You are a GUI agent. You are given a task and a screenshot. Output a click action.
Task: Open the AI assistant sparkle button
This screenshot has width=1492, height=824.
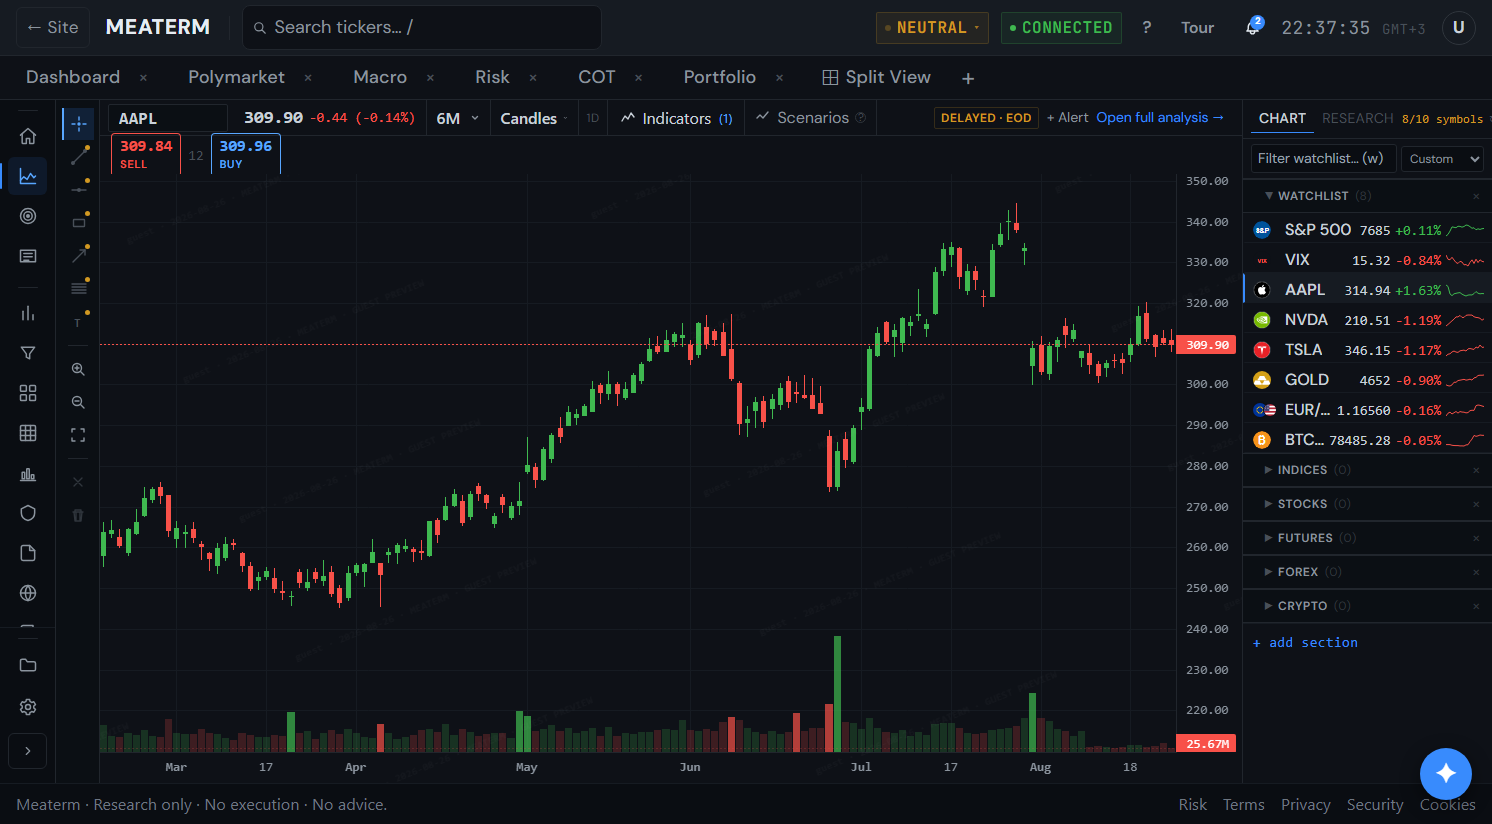tap(1446, 773)
